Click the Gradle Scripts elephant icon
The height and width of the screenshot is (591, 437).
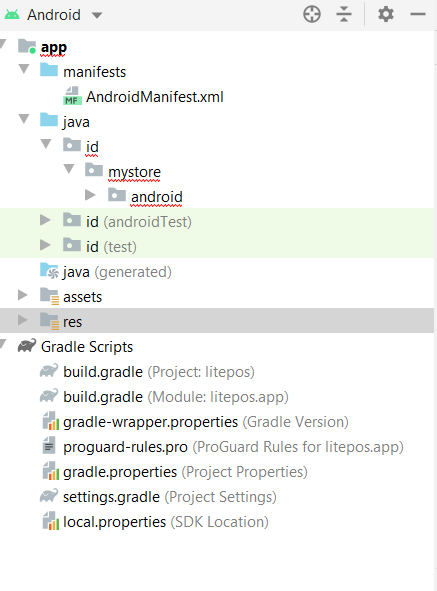click(27, 345)
